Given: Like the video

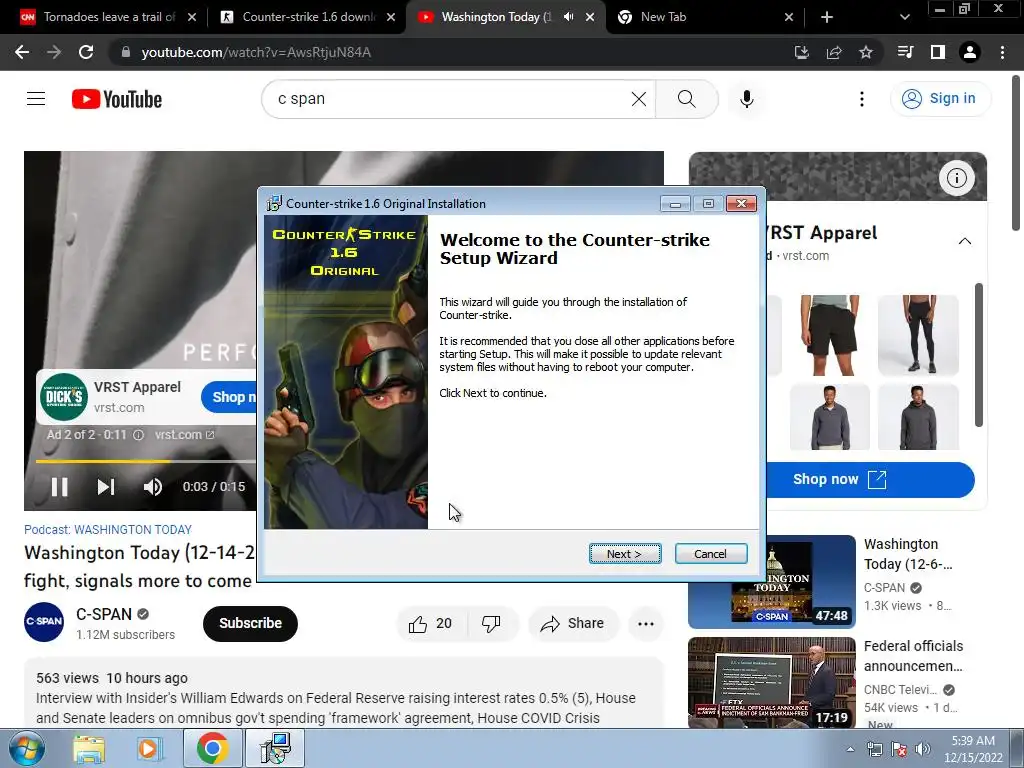Looking at the screenshot, I should tap(430, 624).
